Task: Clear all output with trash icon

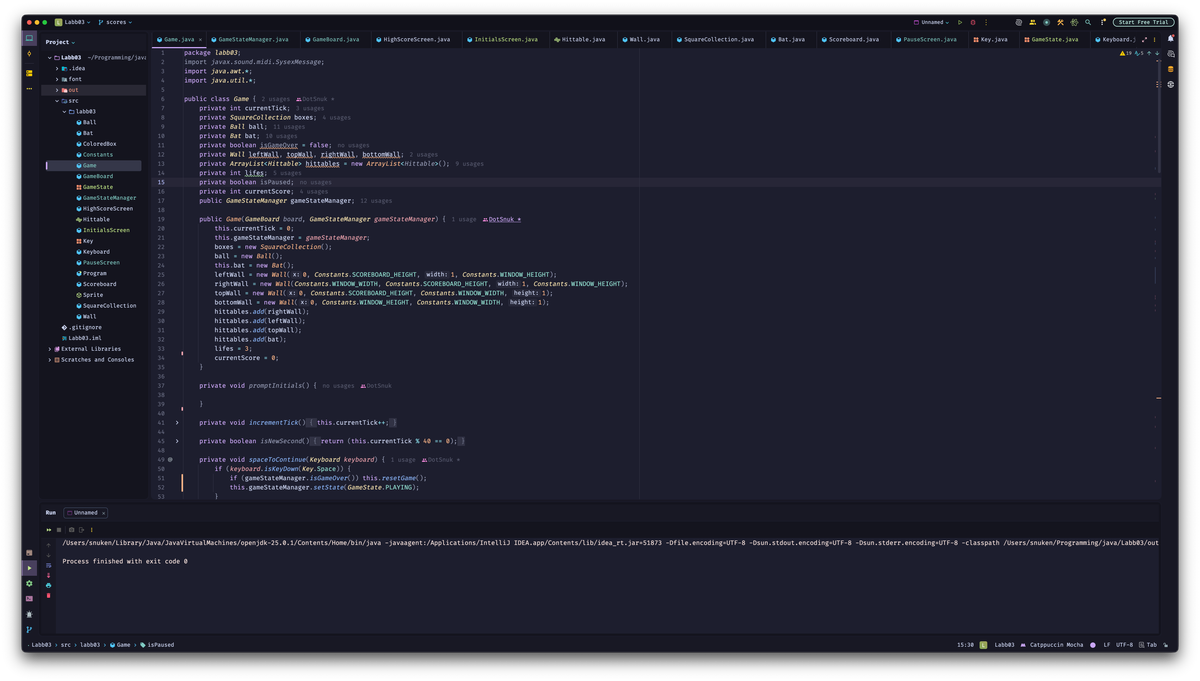Action: click(48, 595)
